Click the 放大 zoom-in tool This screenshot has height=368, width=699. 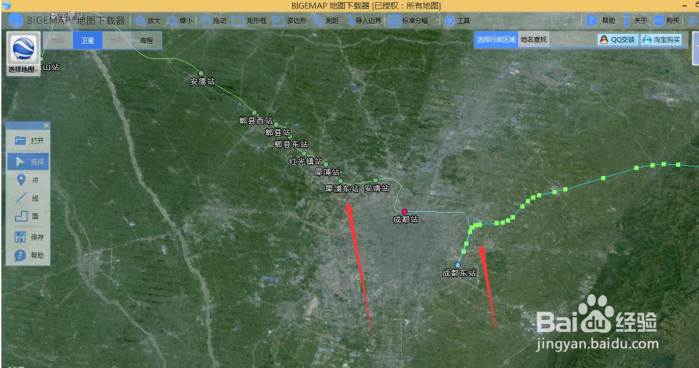[x=148, y=21]
